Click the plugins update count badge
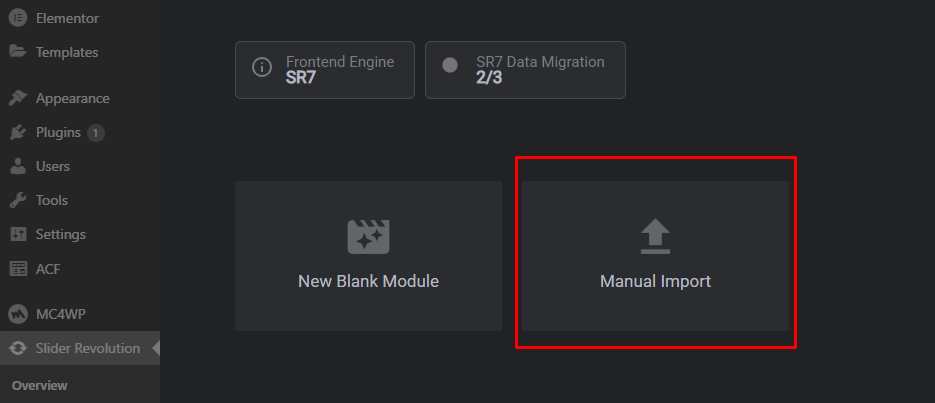 96,132
